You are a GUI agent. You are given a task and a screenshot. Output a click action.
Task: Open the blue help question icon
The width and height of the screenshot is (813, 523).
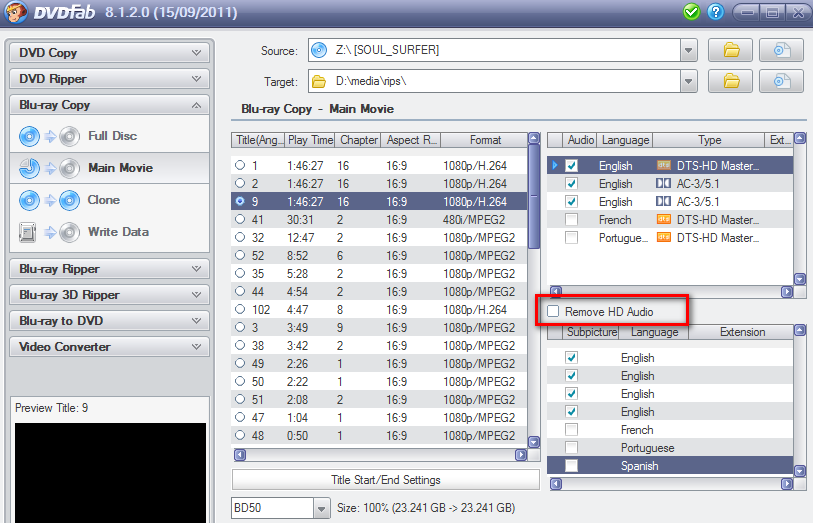[716, 12]
